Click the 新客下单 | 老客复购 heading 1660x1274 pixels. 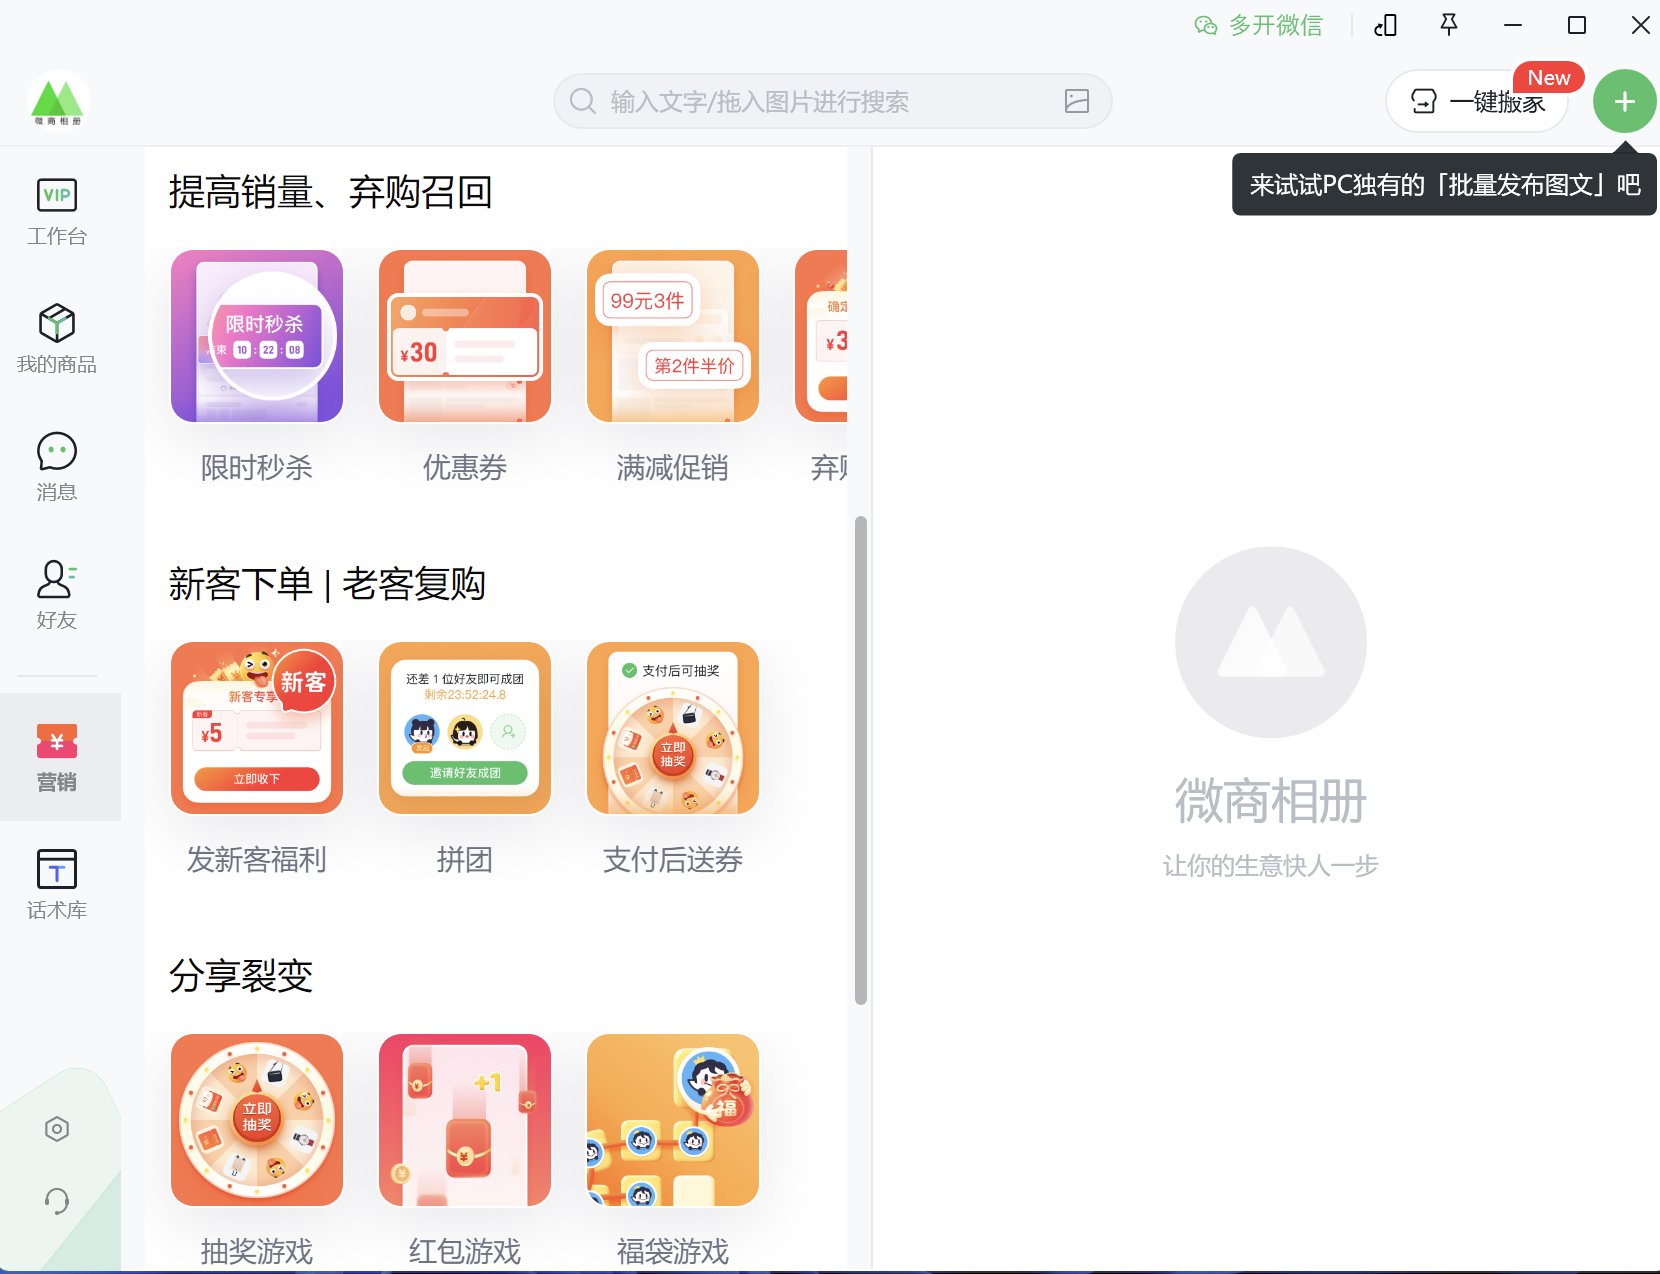[327, 584]
